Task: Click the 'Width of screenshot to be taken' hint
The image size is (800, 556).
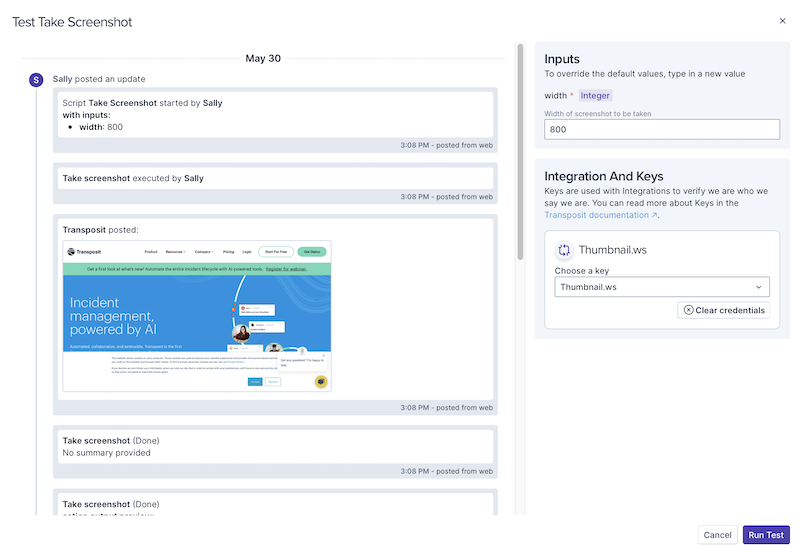Action: (597, 113)
